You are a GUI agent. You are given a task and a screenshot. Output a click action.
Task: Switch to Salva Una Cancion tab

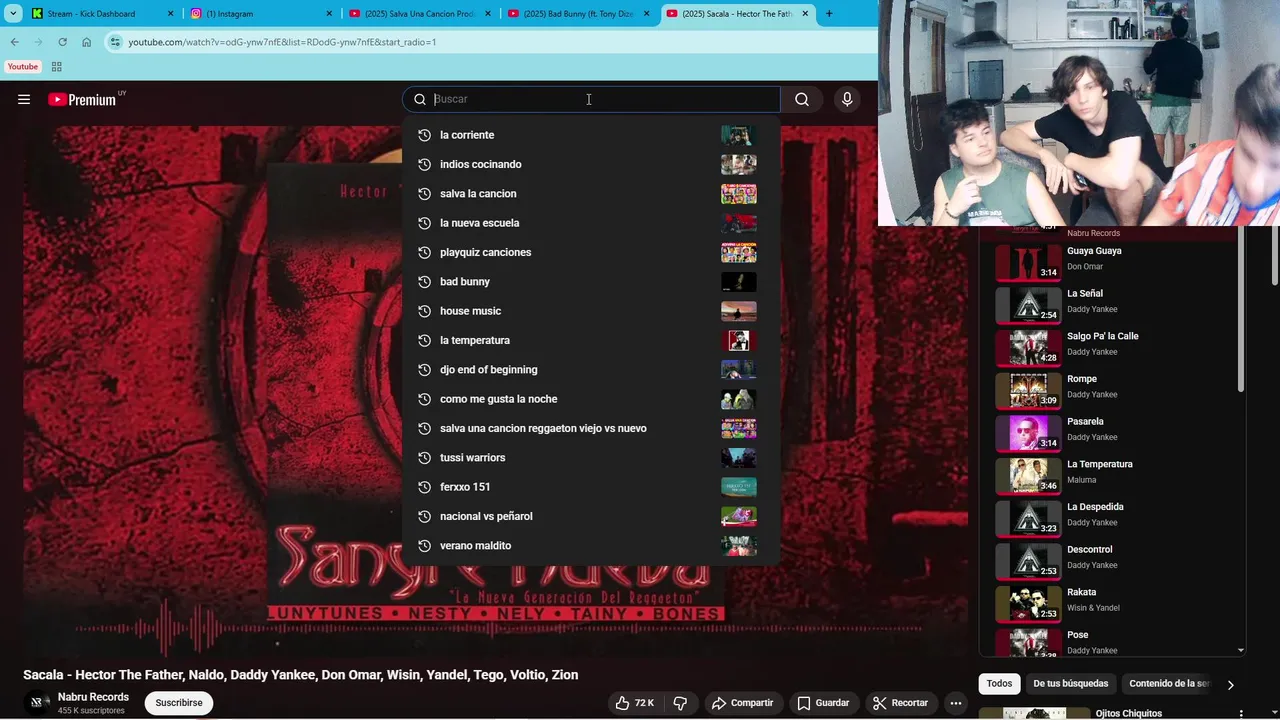coord(421,14)
